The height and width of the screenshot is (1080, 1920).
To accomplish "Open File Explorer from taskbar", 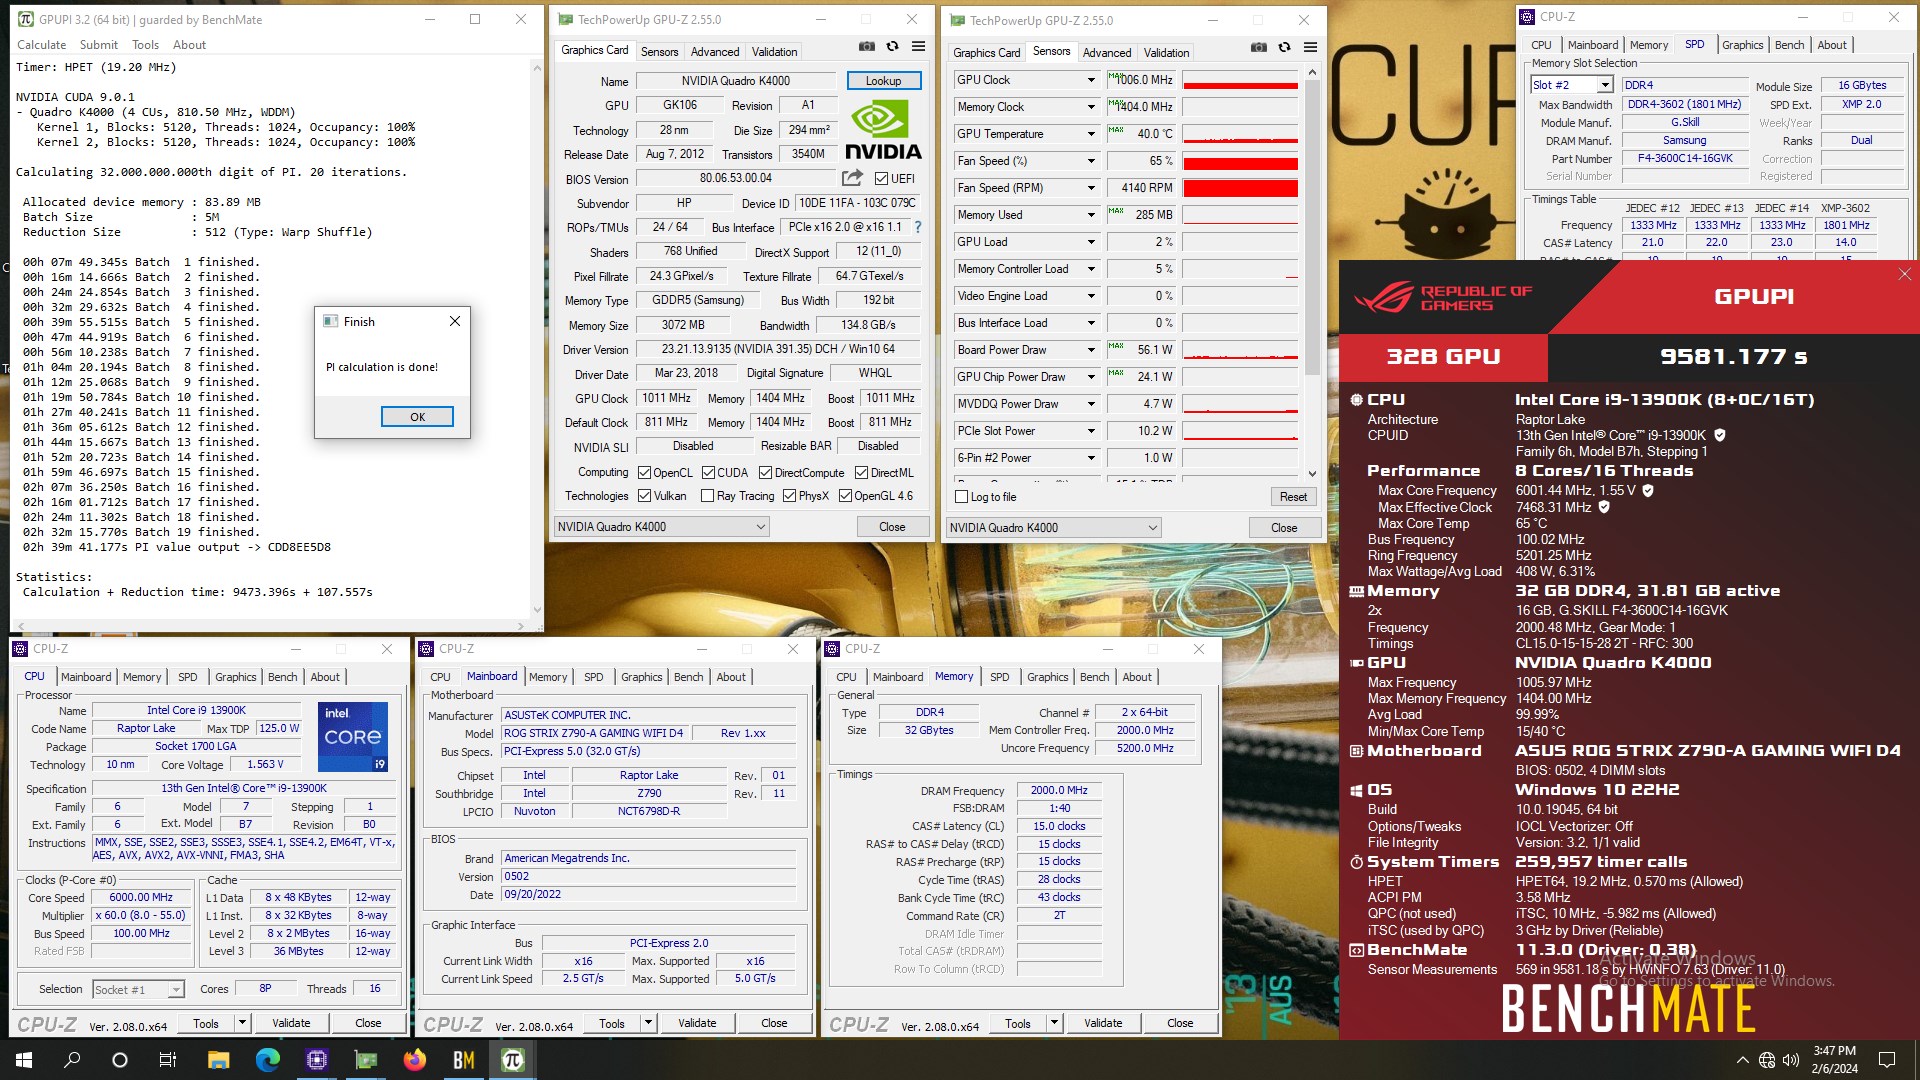I will point(218,1060).
